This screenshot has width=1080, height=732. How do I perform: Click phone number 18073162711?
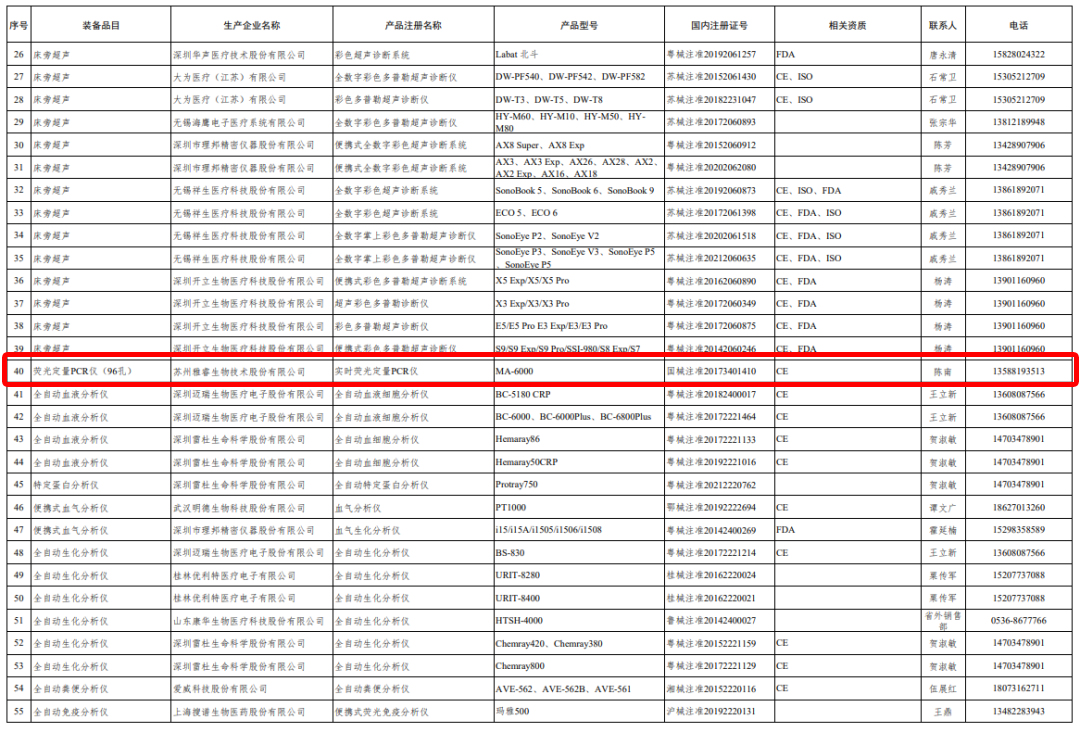pos(1018,688)
